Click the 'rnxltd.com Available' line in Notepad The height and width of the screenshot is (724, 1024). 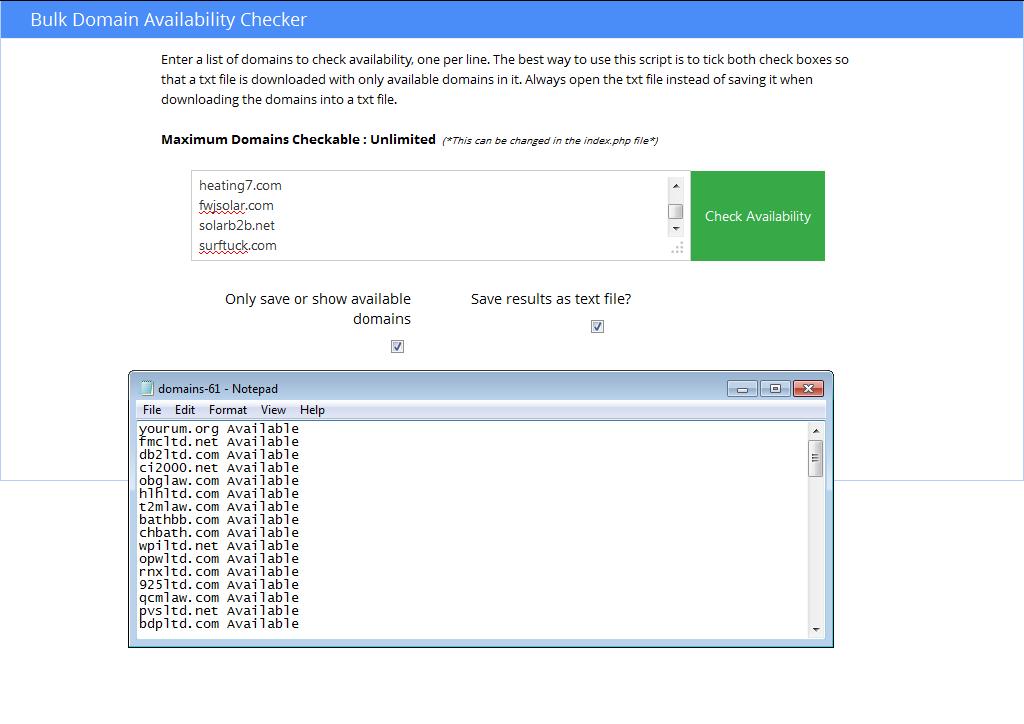[x=219, y=572]
